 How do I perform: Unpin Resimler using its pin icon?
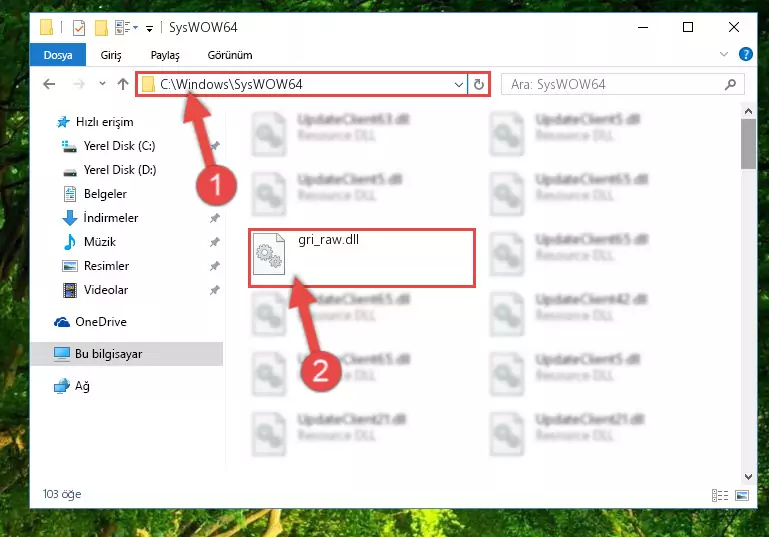pos(214,266)
